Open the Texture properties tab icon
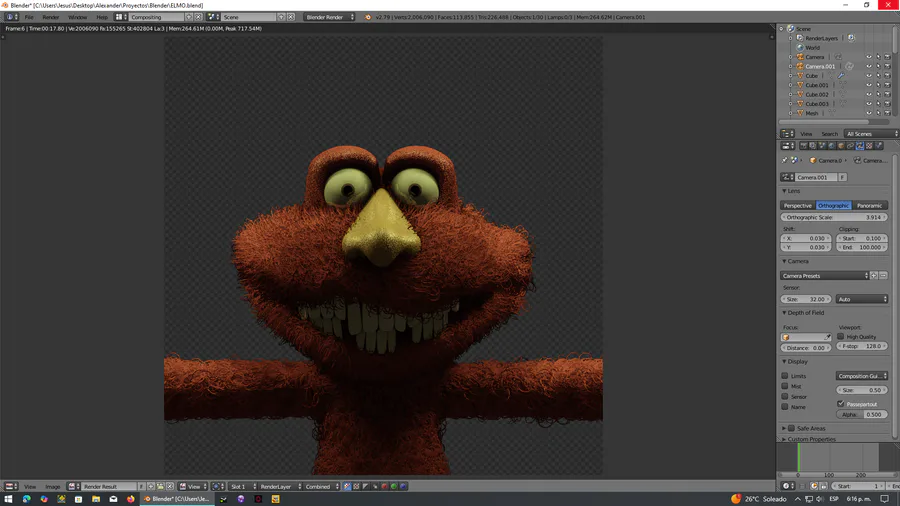The width and height of the screenshot is (900, 506). tap(870, 146)
